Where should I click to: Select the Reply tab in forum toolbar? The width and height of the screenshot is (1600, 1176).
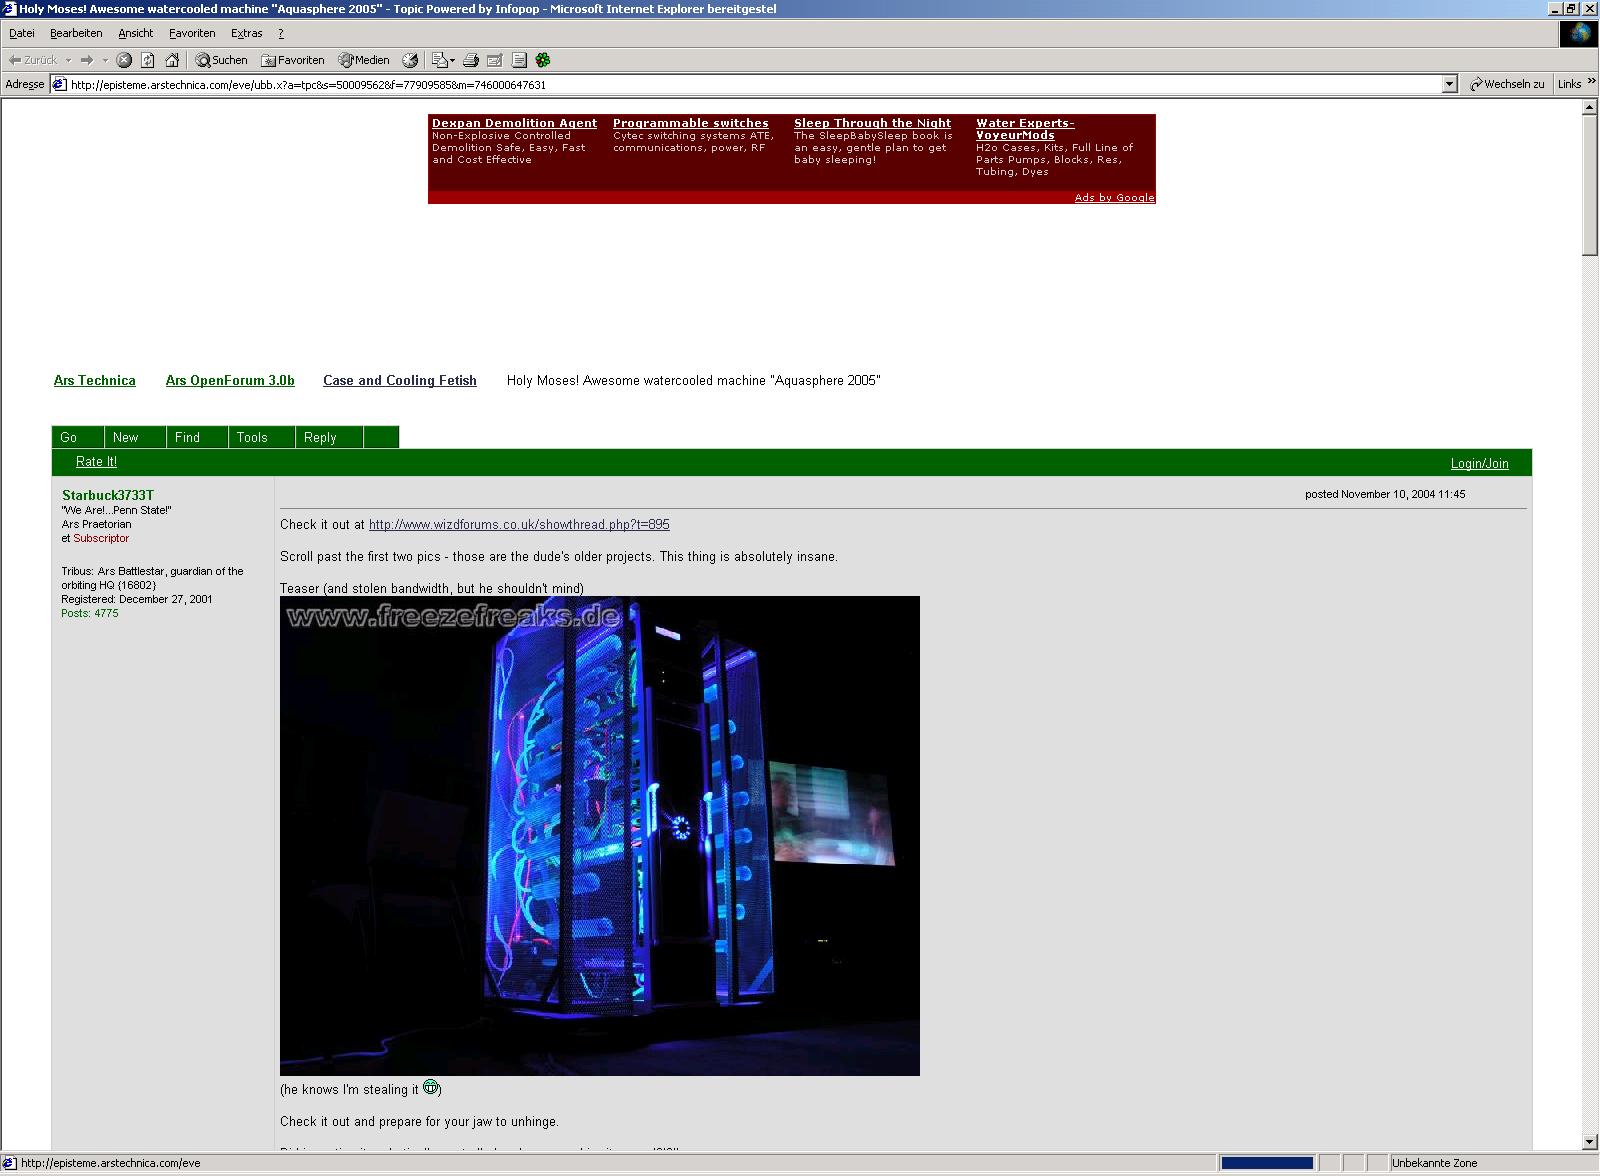tap(320, 437)
